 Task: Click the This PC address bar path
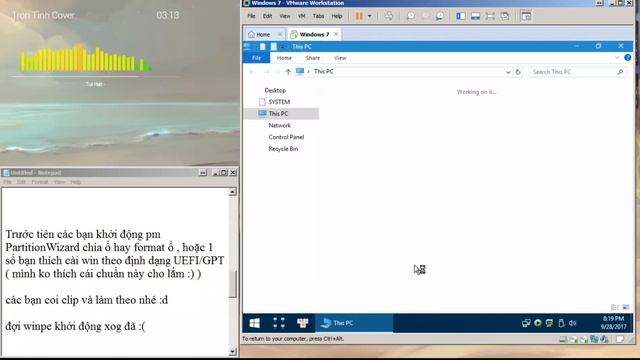323,71
